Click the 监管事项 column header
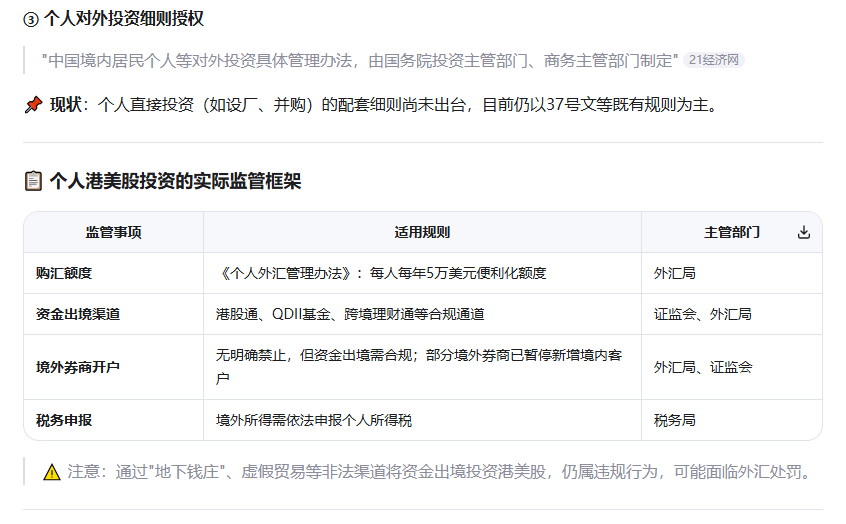This screenshot has height=524, width=846. tap(113, 232)
